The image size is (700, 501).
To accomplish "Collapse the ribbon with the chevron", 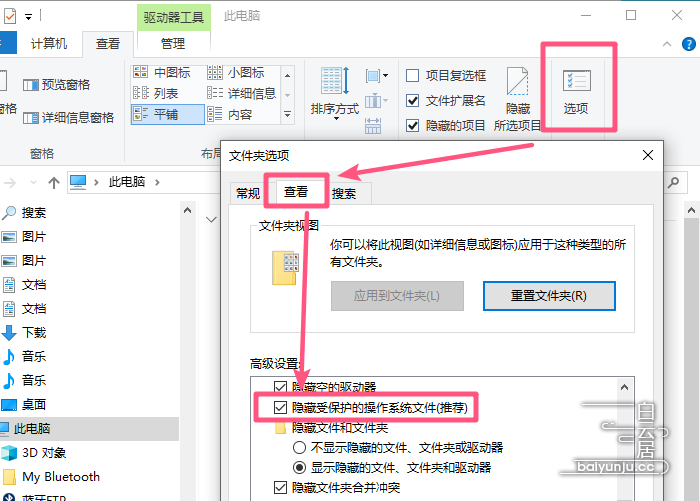I will pyautogui.click(x=667, y=44).
